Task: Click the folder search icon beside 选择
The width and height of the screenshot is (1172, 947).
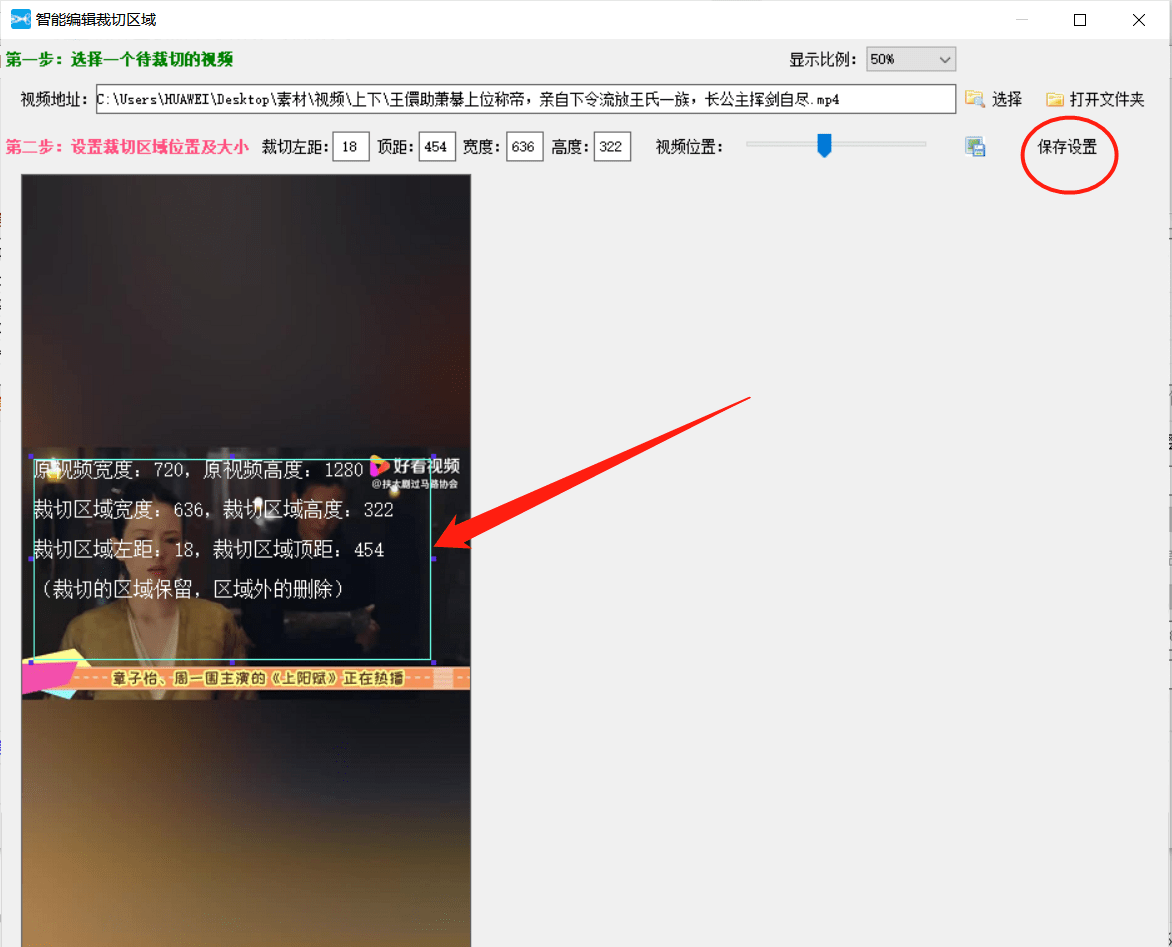Action: pos(974,98)
